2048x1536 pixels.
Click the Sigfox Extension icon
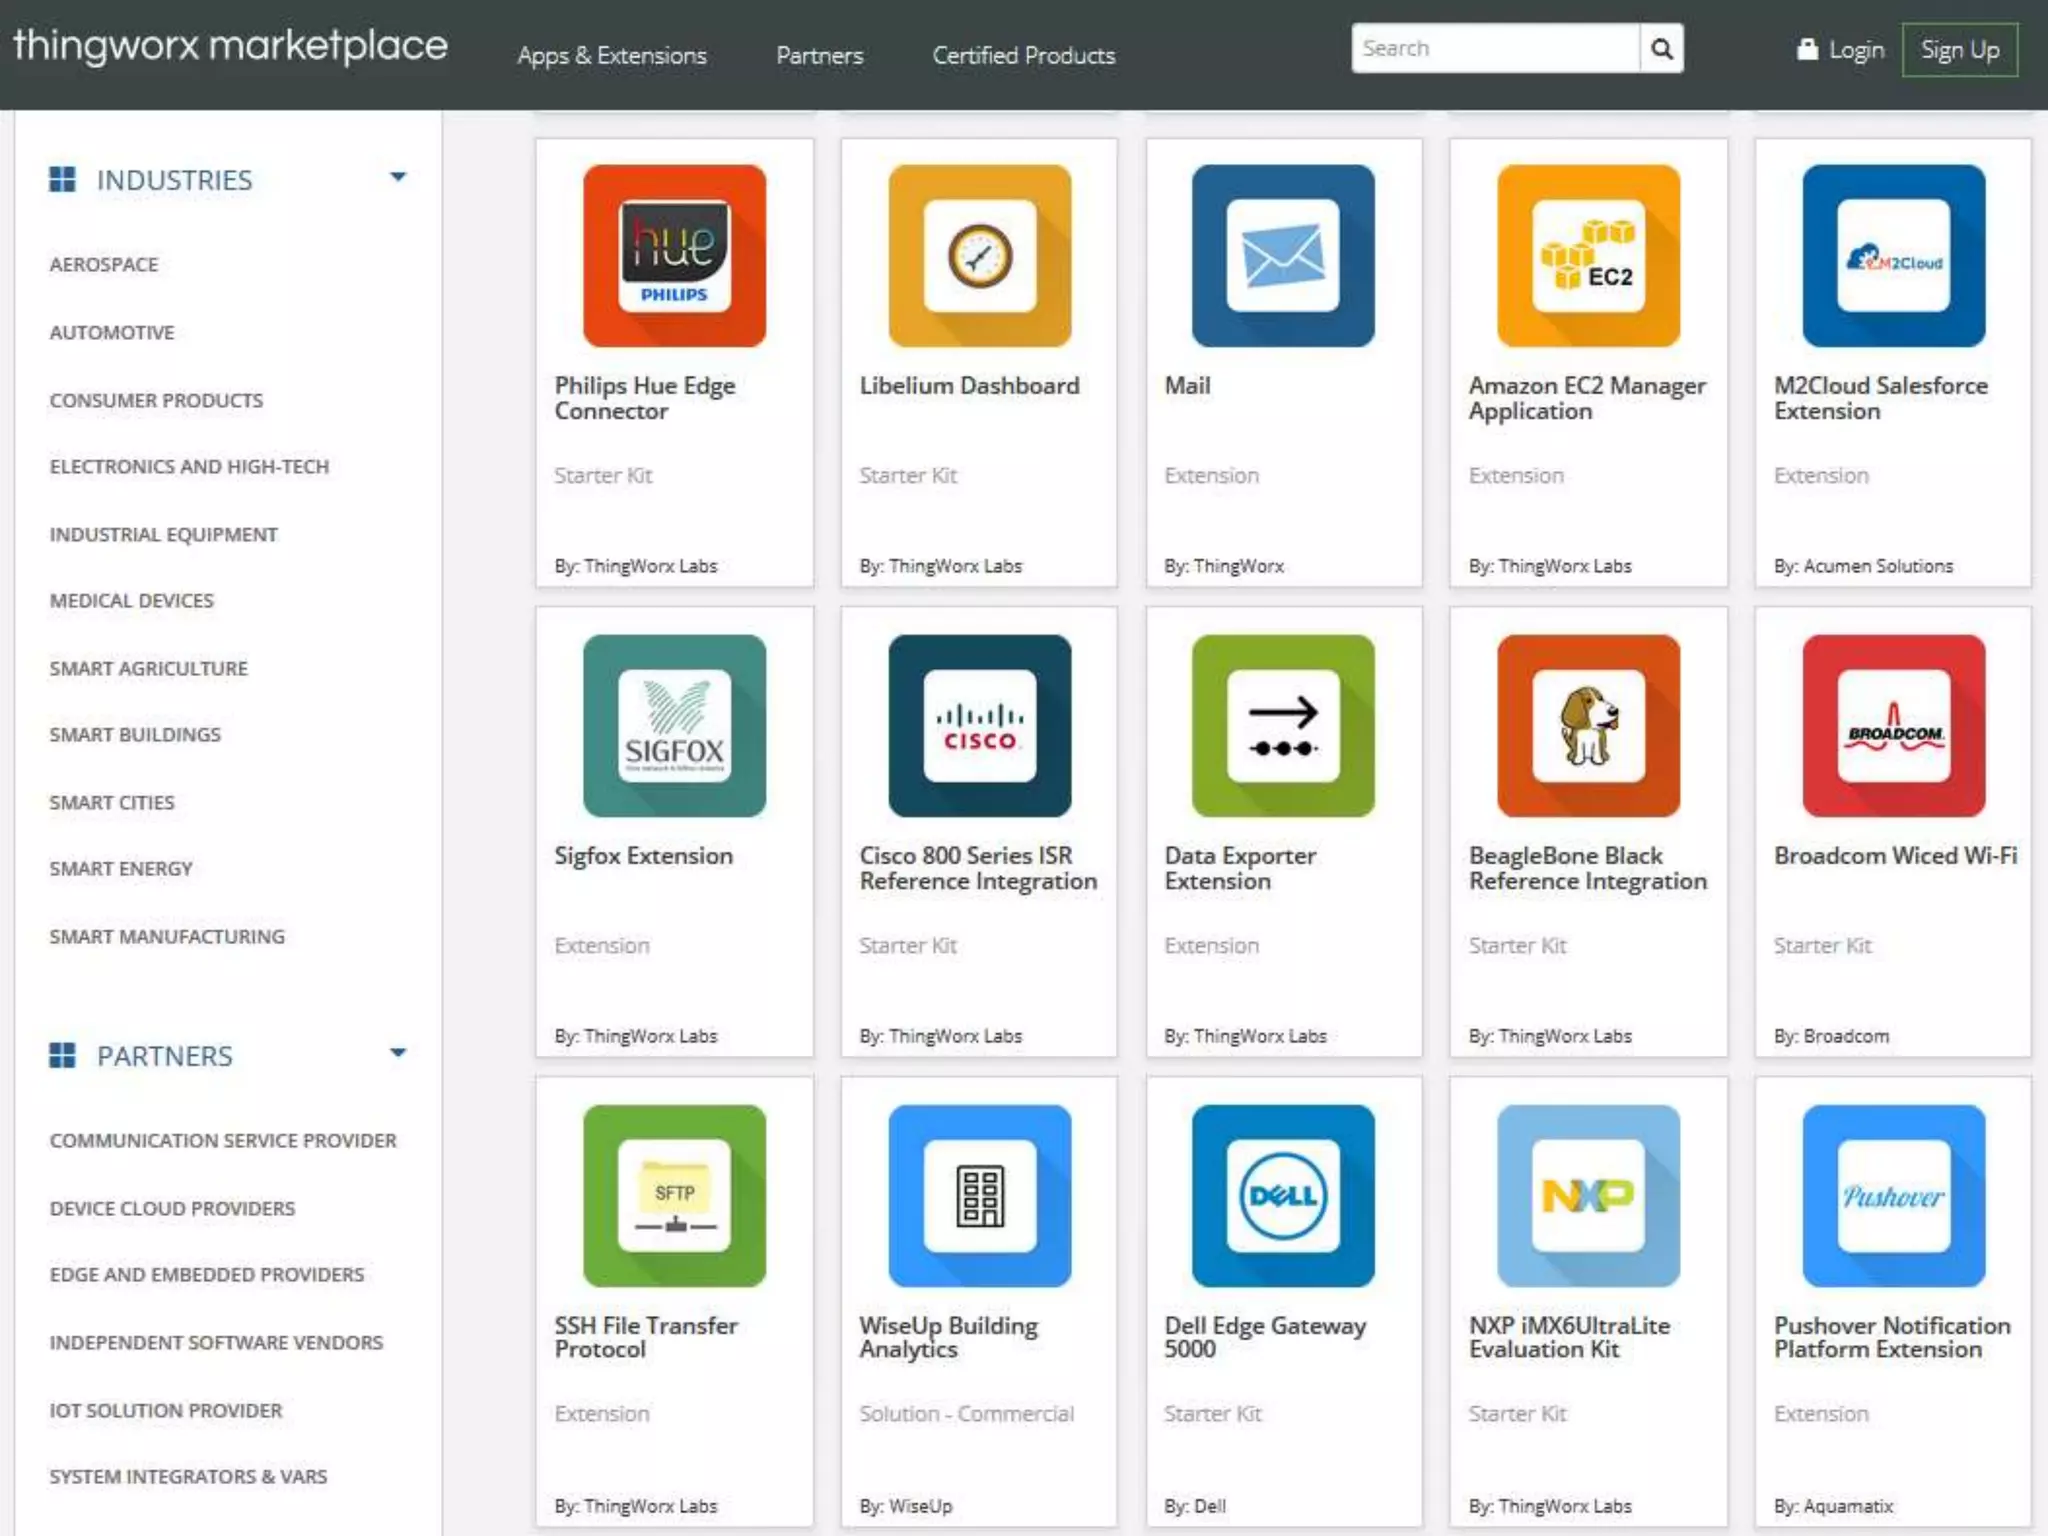tap(674, 725)
